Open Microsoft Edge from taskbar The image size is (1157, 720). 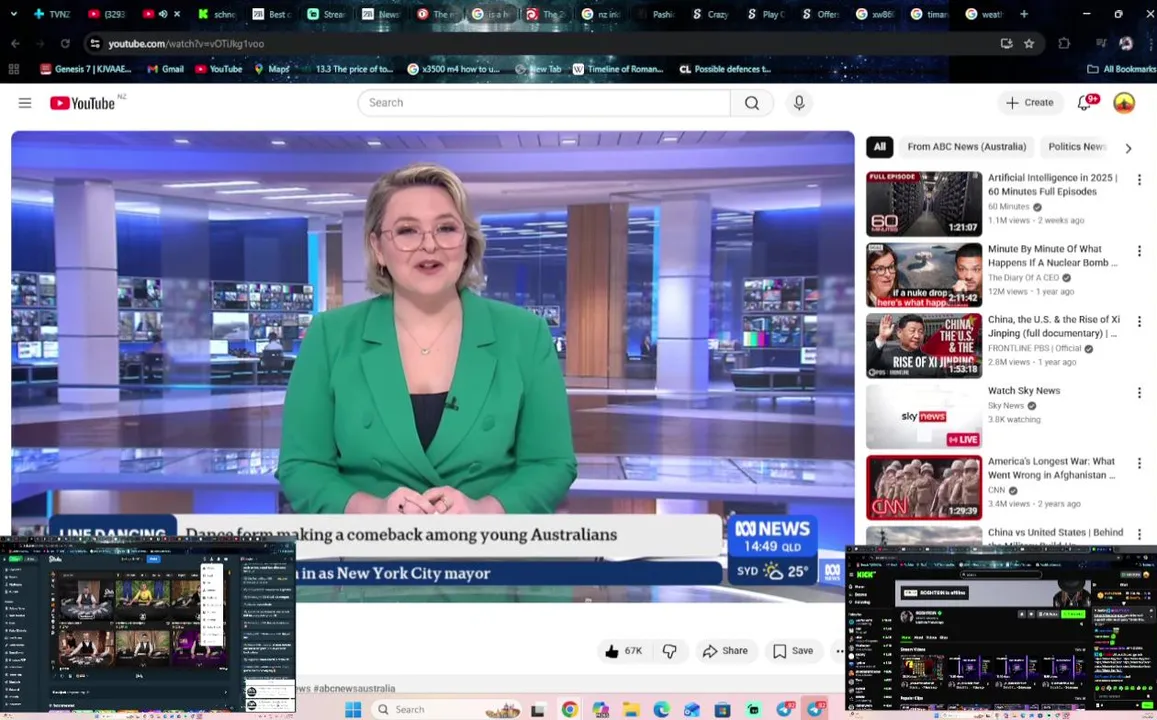pyautogui.click(x=661, y=710)
